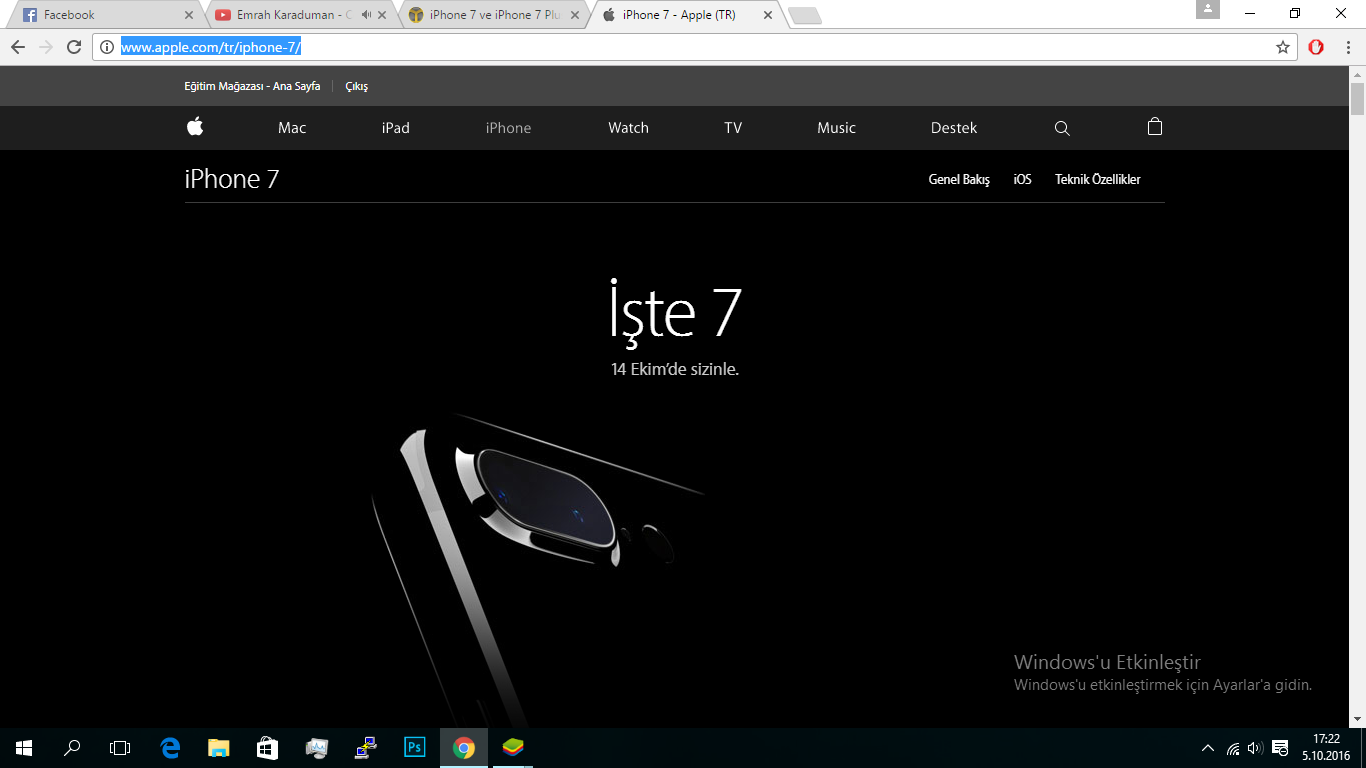
Task: Open Windows taskbar search
Action: tap(72, 747)
